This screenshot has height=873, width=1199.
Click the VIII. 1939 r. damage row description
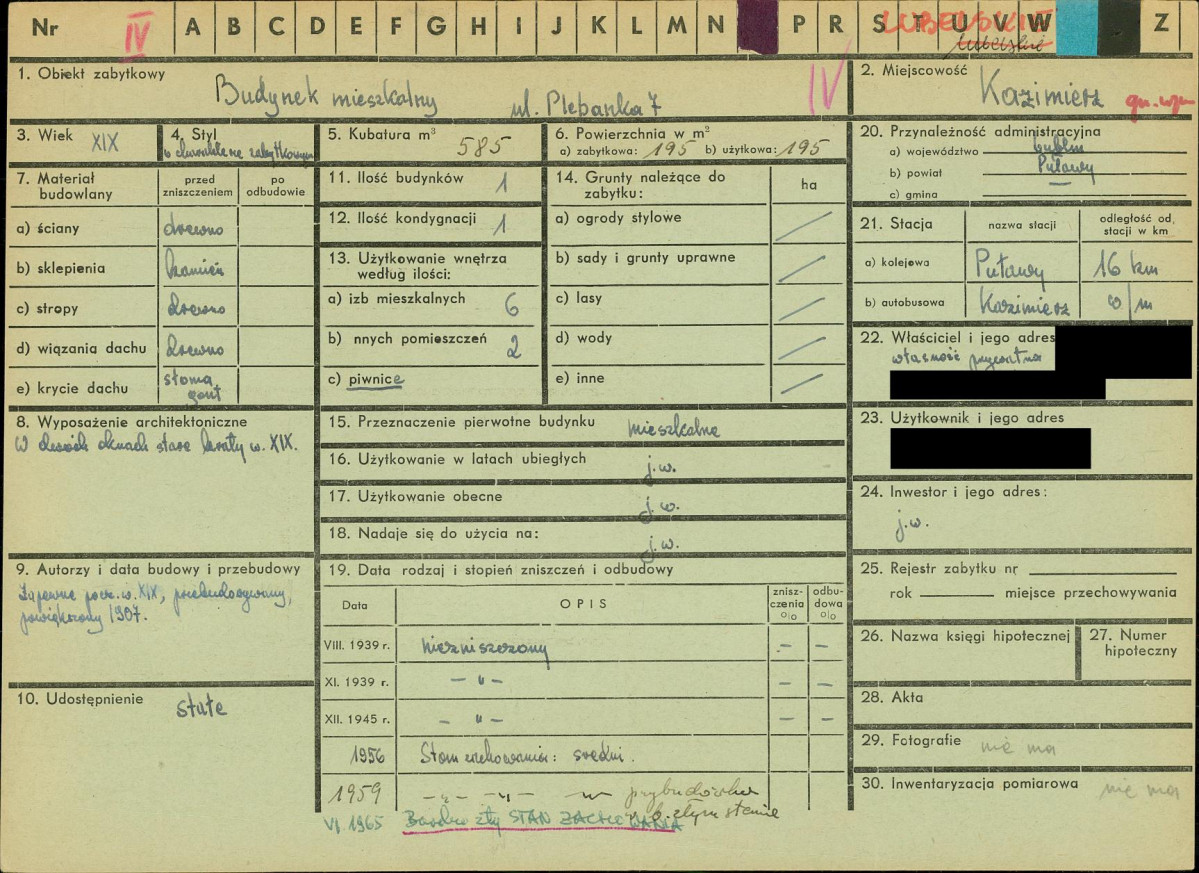click(x=485, y=649)
